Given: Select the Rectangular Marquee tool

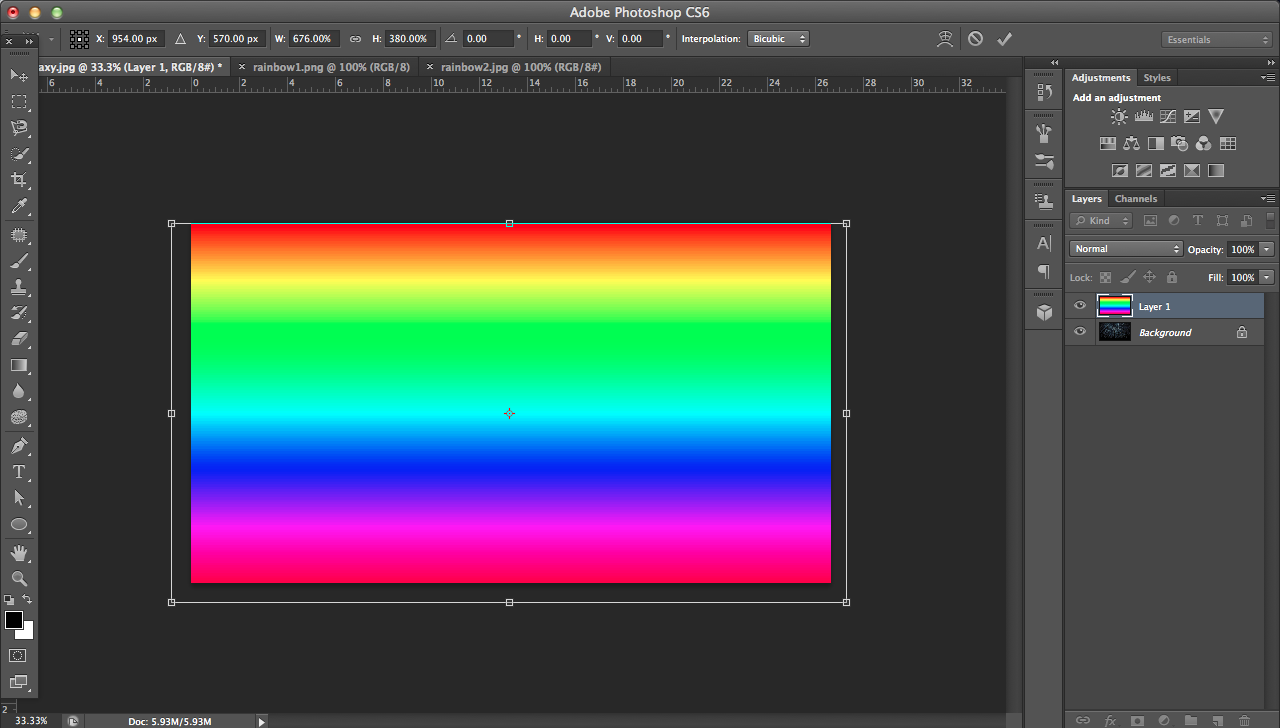Looking at the screenshot, I should (x=19, y=102).
